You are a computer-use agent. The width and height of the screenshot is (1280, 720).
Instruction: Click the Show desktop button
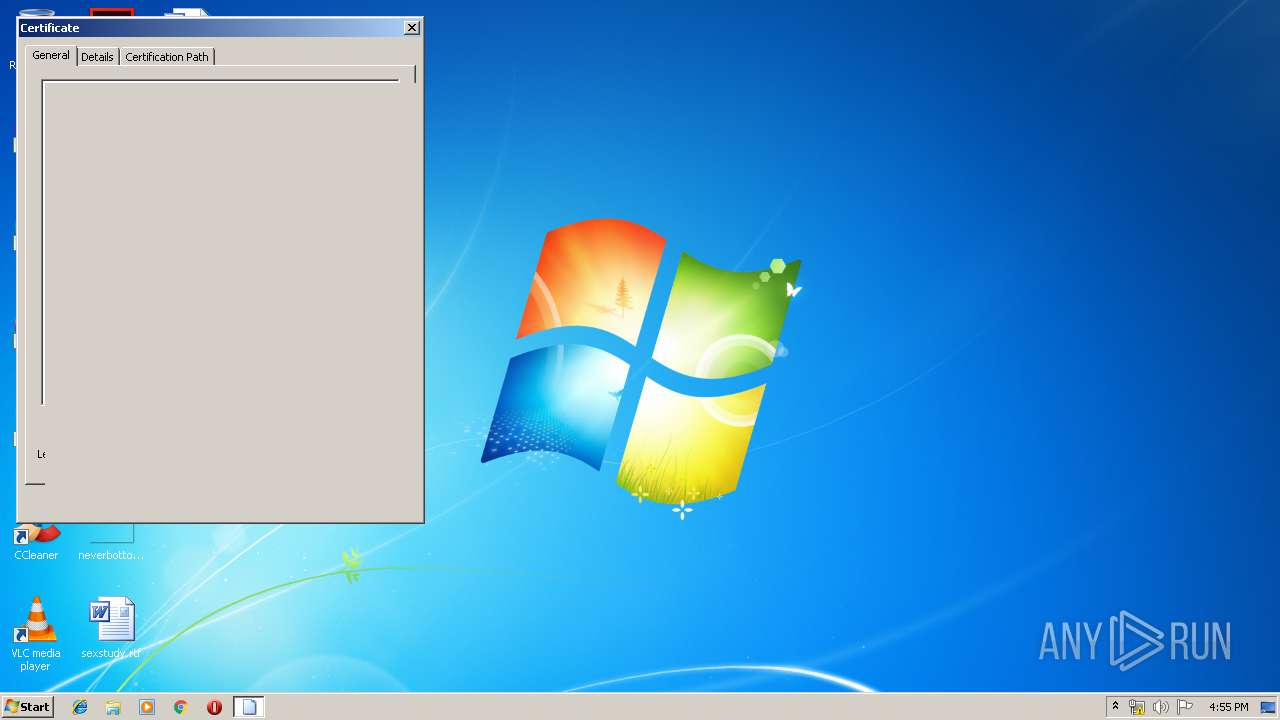coord(1268,707)
